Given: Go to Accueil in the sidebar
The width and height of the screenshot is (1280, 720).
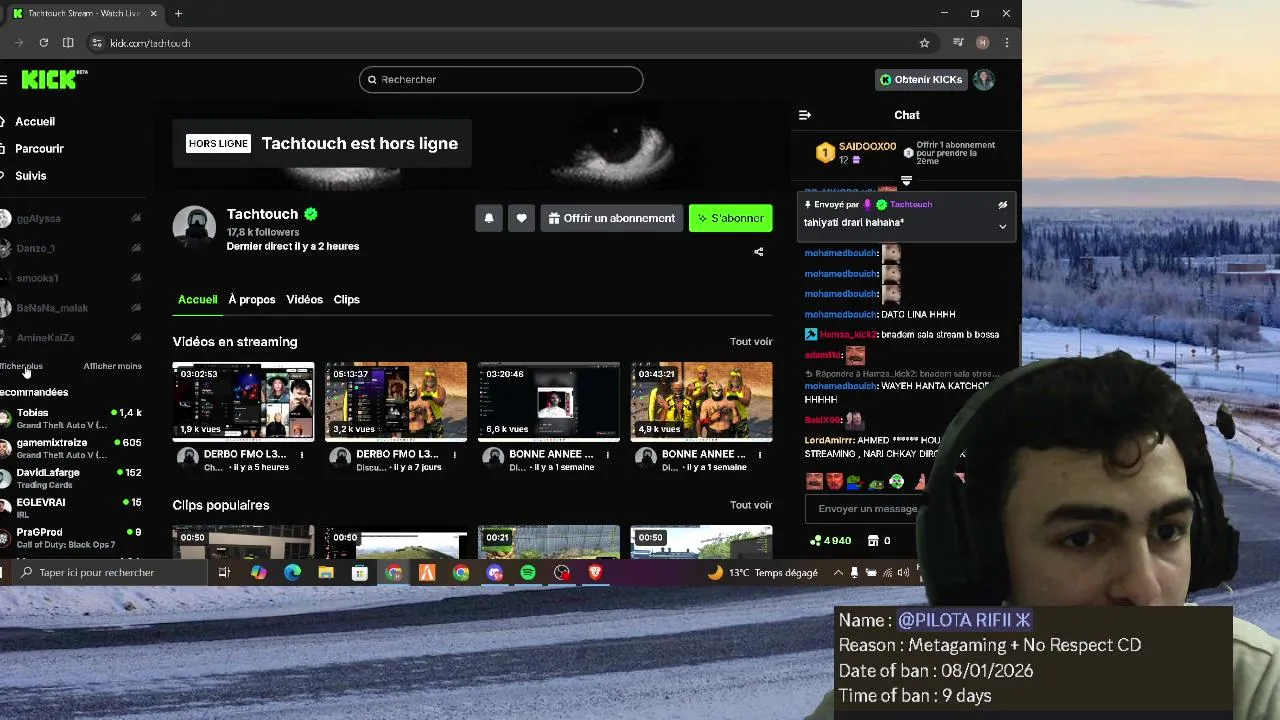Looking at the screenshot, I should coord(35,122).
